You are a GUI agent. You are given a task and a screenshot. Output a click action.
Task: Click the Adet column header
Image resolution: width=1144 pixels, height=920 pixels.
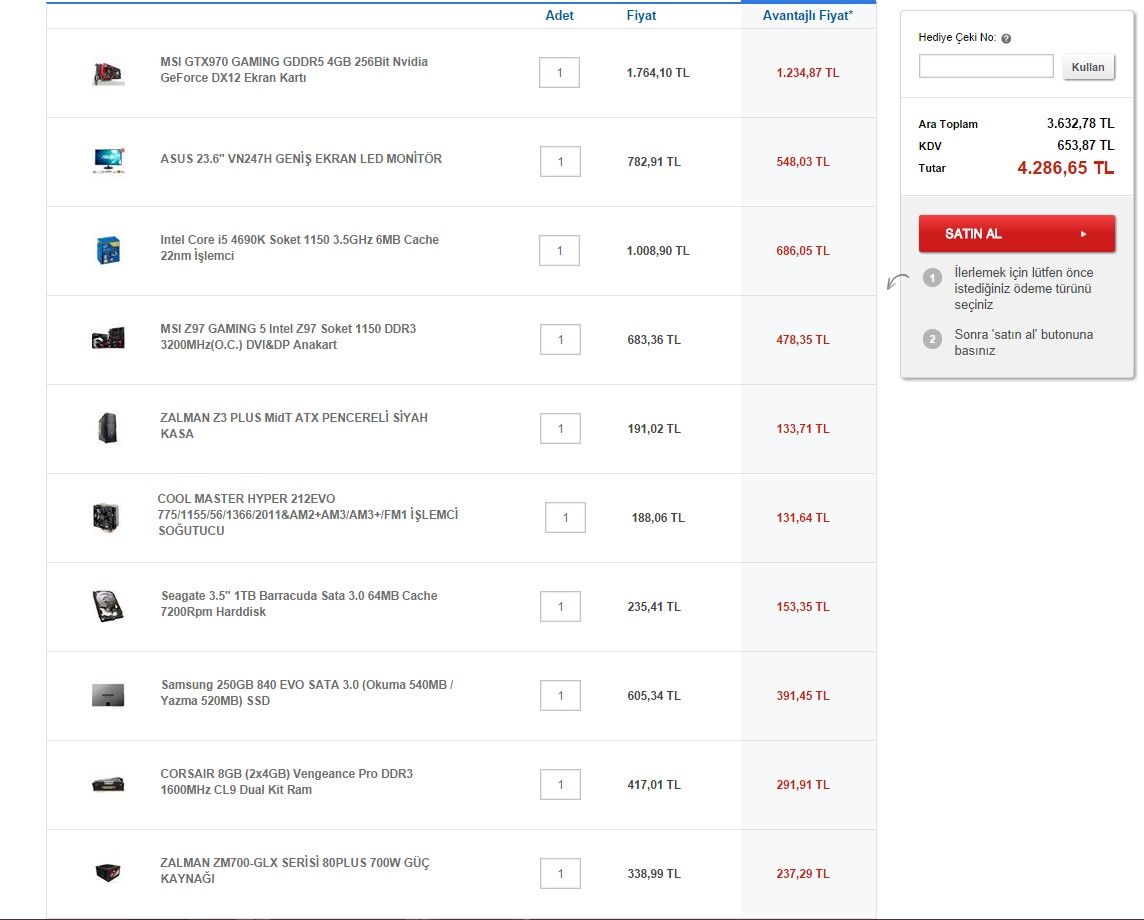tap(560, 16)
